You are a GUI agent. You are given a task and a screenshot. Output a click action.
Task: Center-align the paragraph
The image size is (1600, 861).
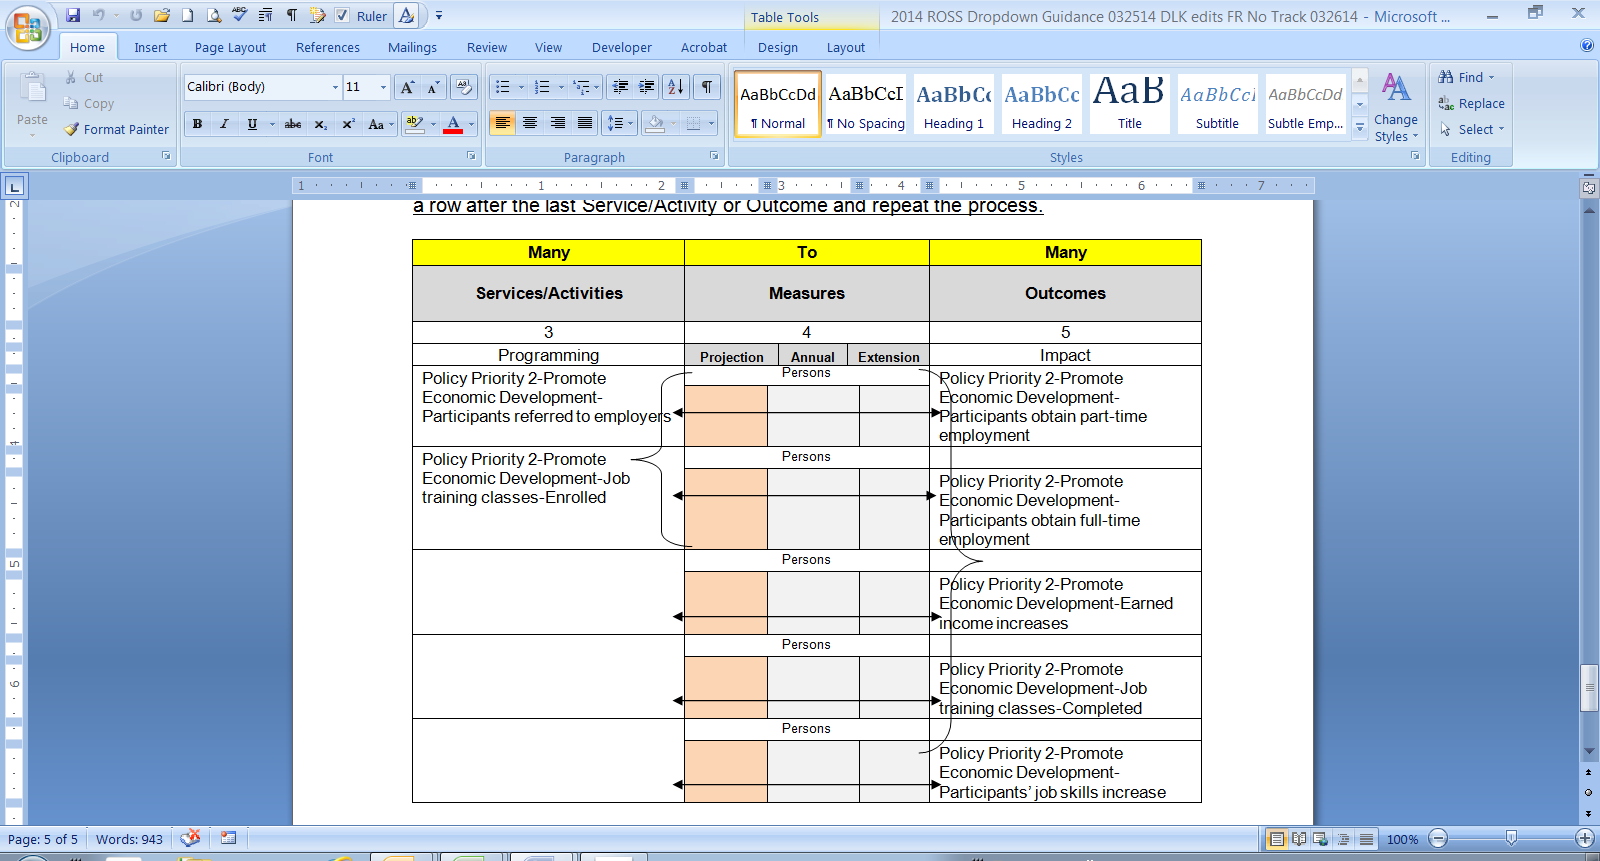point(530,123)
